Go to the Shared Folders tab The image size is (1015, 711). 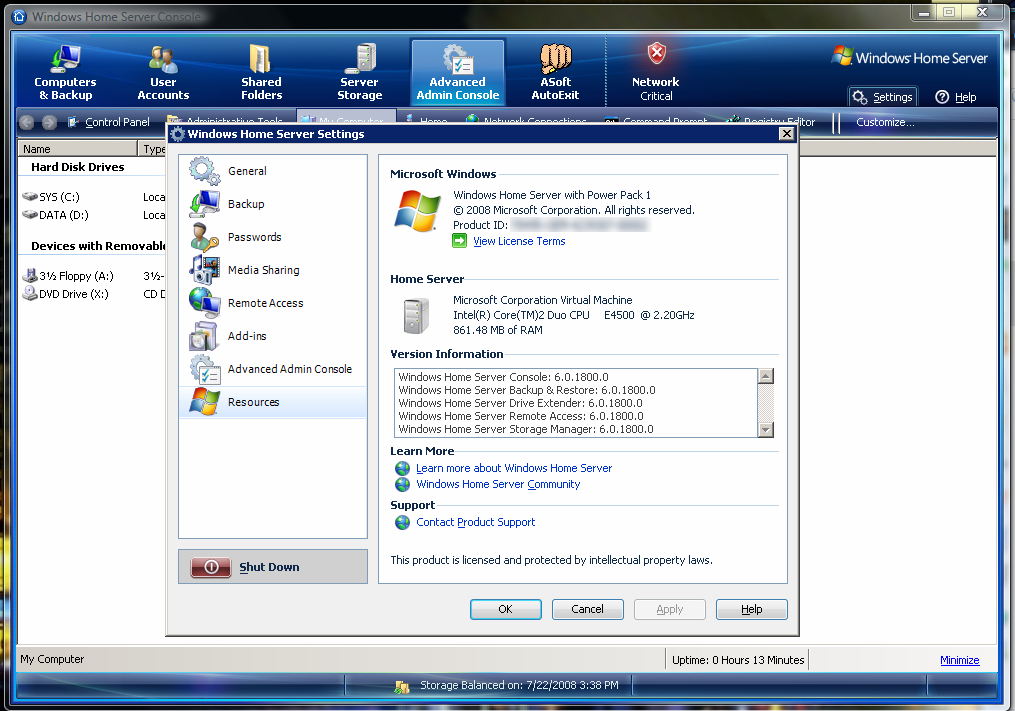pos(261,73)
